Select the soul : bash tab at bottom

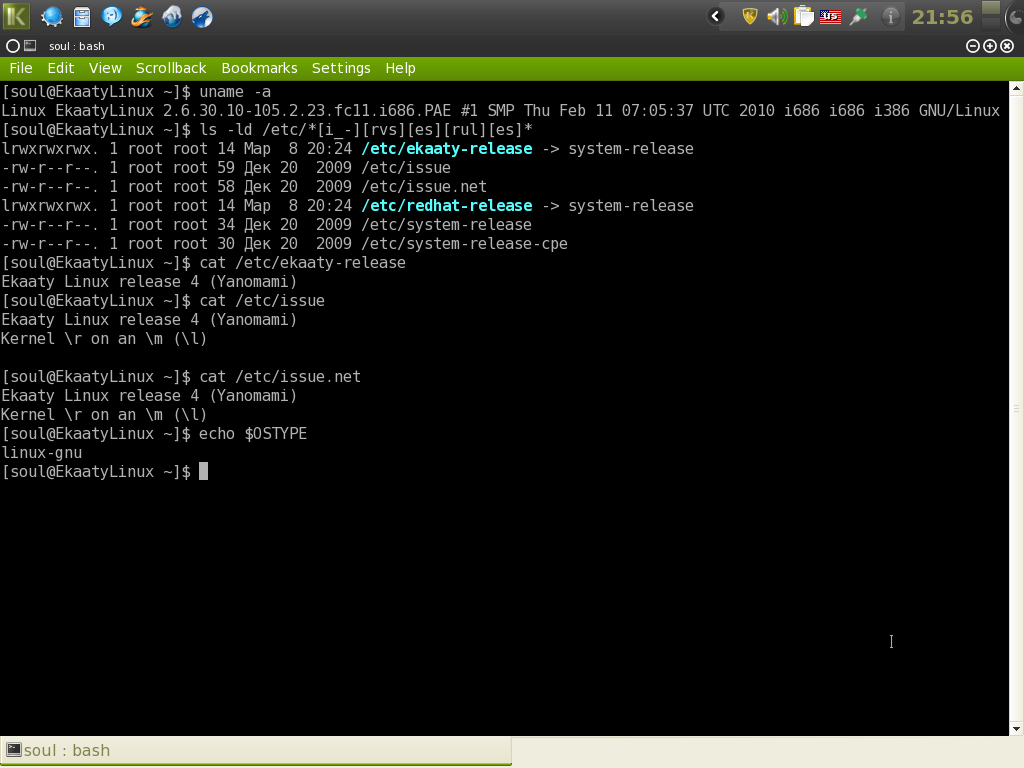point(256,750)
